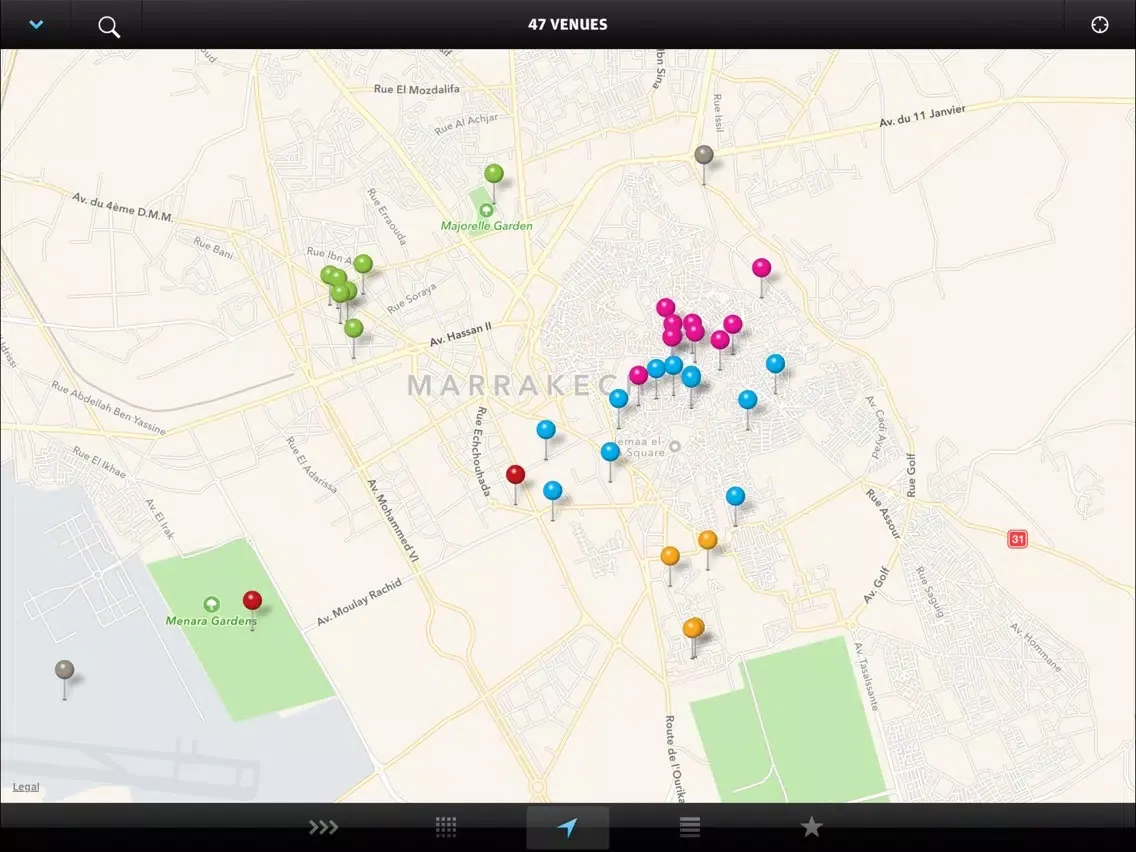1136x852 pixels.
Task: Select the map navigation arrow tab
Action: pos(567,827)
